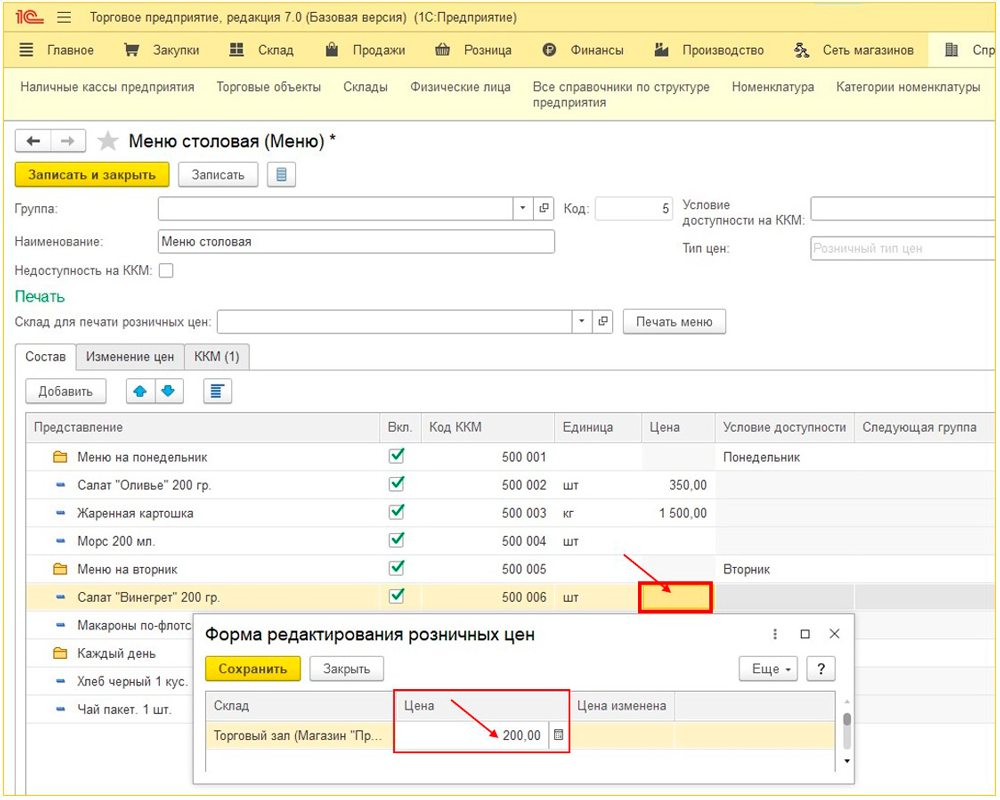Open calculator icon in Цена field

click(x=558, y=736)
